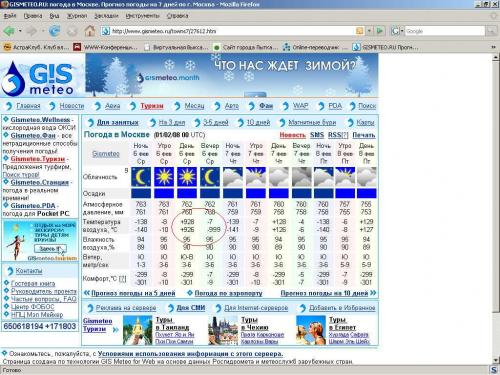Screen dimensions: 500x375
Task: Open the Вид menu
Action: 54,16
